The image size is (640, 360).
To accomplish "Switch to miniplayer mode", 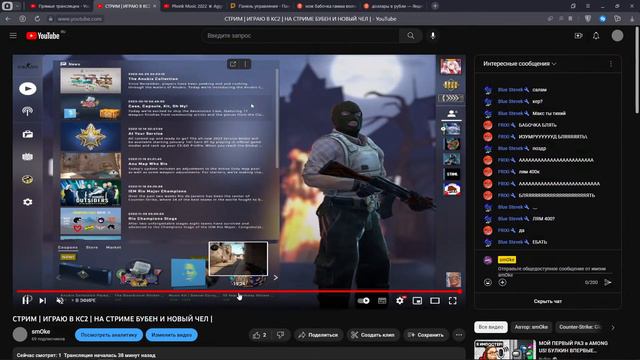I will [x=417, y=301].
